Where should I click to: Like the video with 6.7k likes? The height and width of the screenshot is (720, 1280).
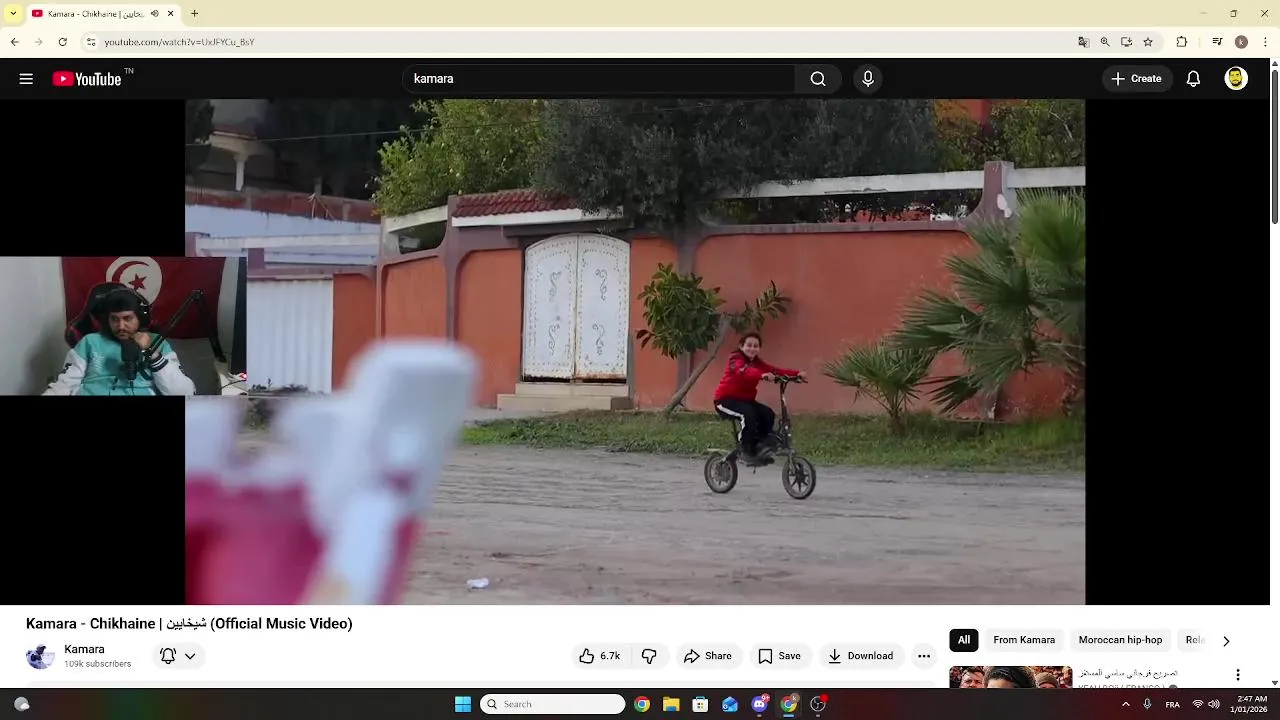pos(599,656)
